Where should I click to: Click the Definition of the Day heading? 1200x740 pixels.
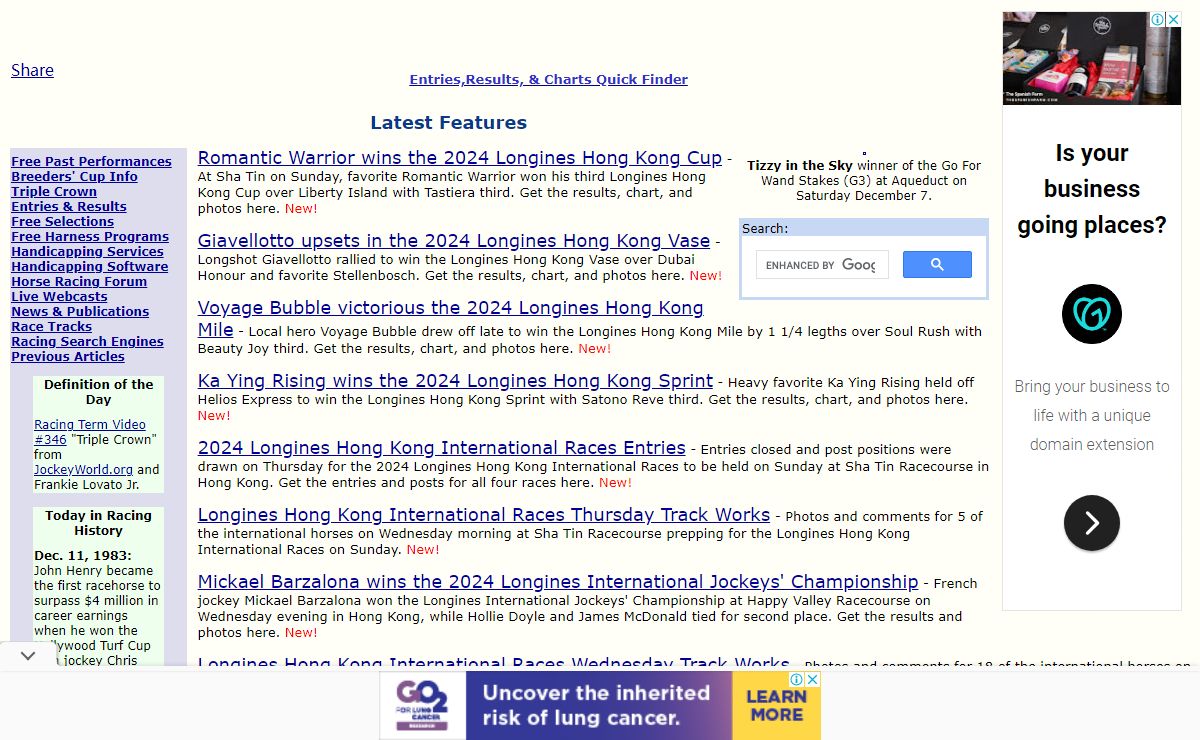98,392
